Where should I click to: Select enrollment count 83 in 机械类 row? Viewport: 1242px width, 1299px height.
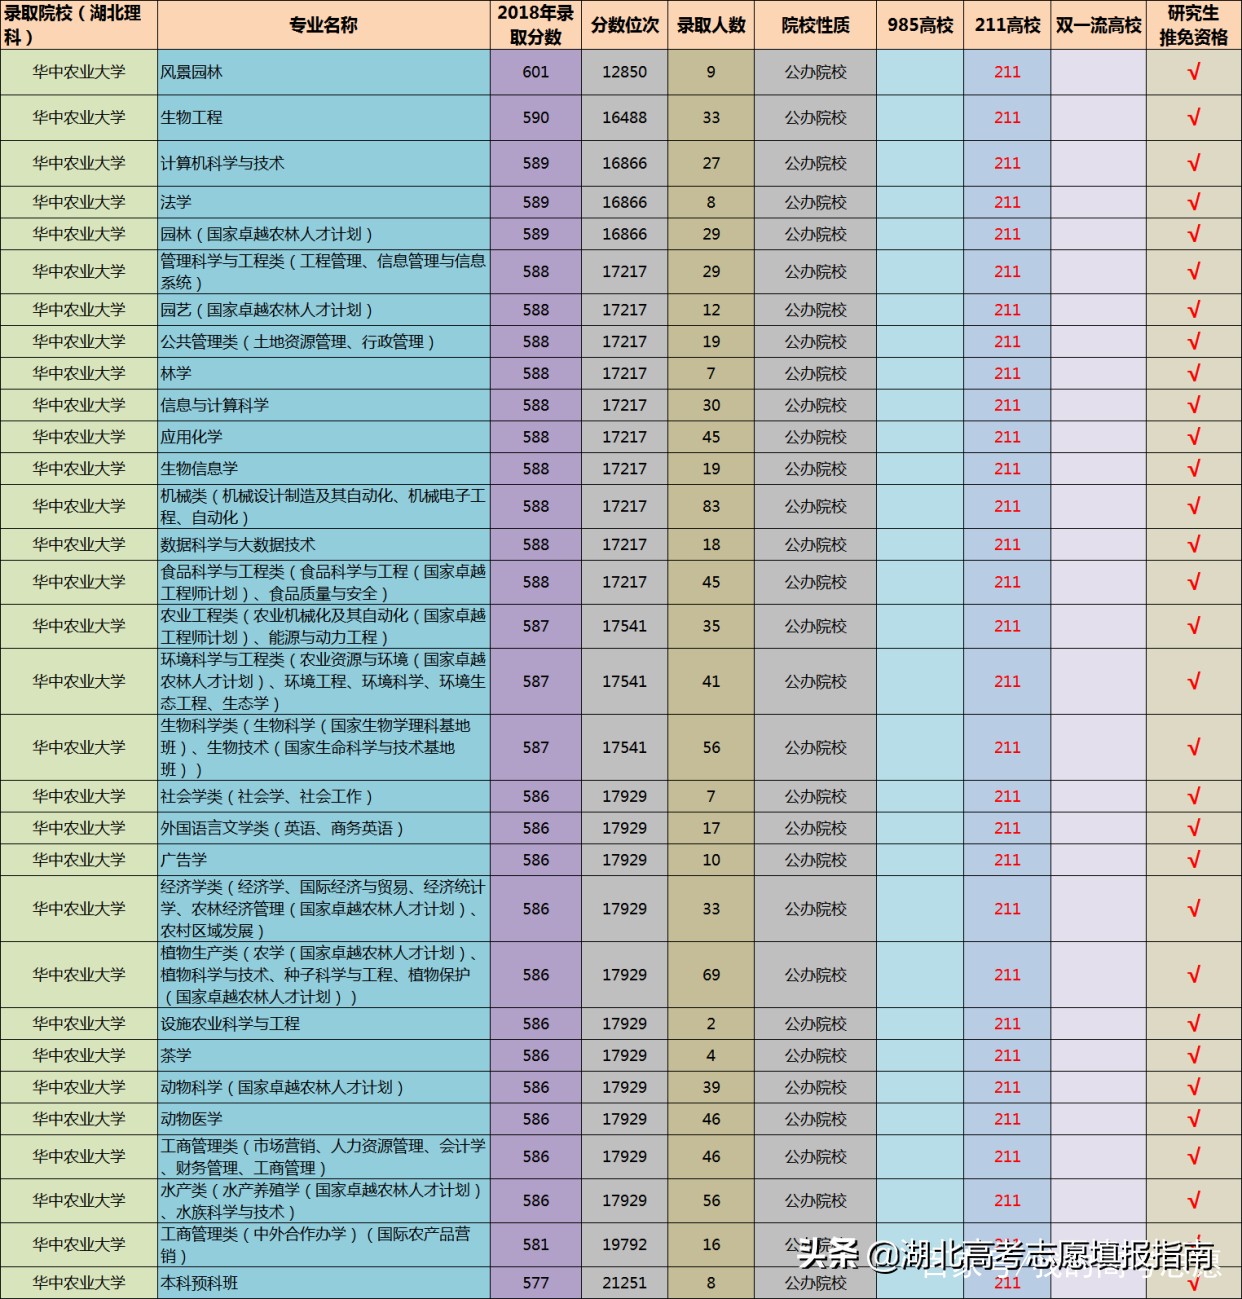(x=711, y=507)
